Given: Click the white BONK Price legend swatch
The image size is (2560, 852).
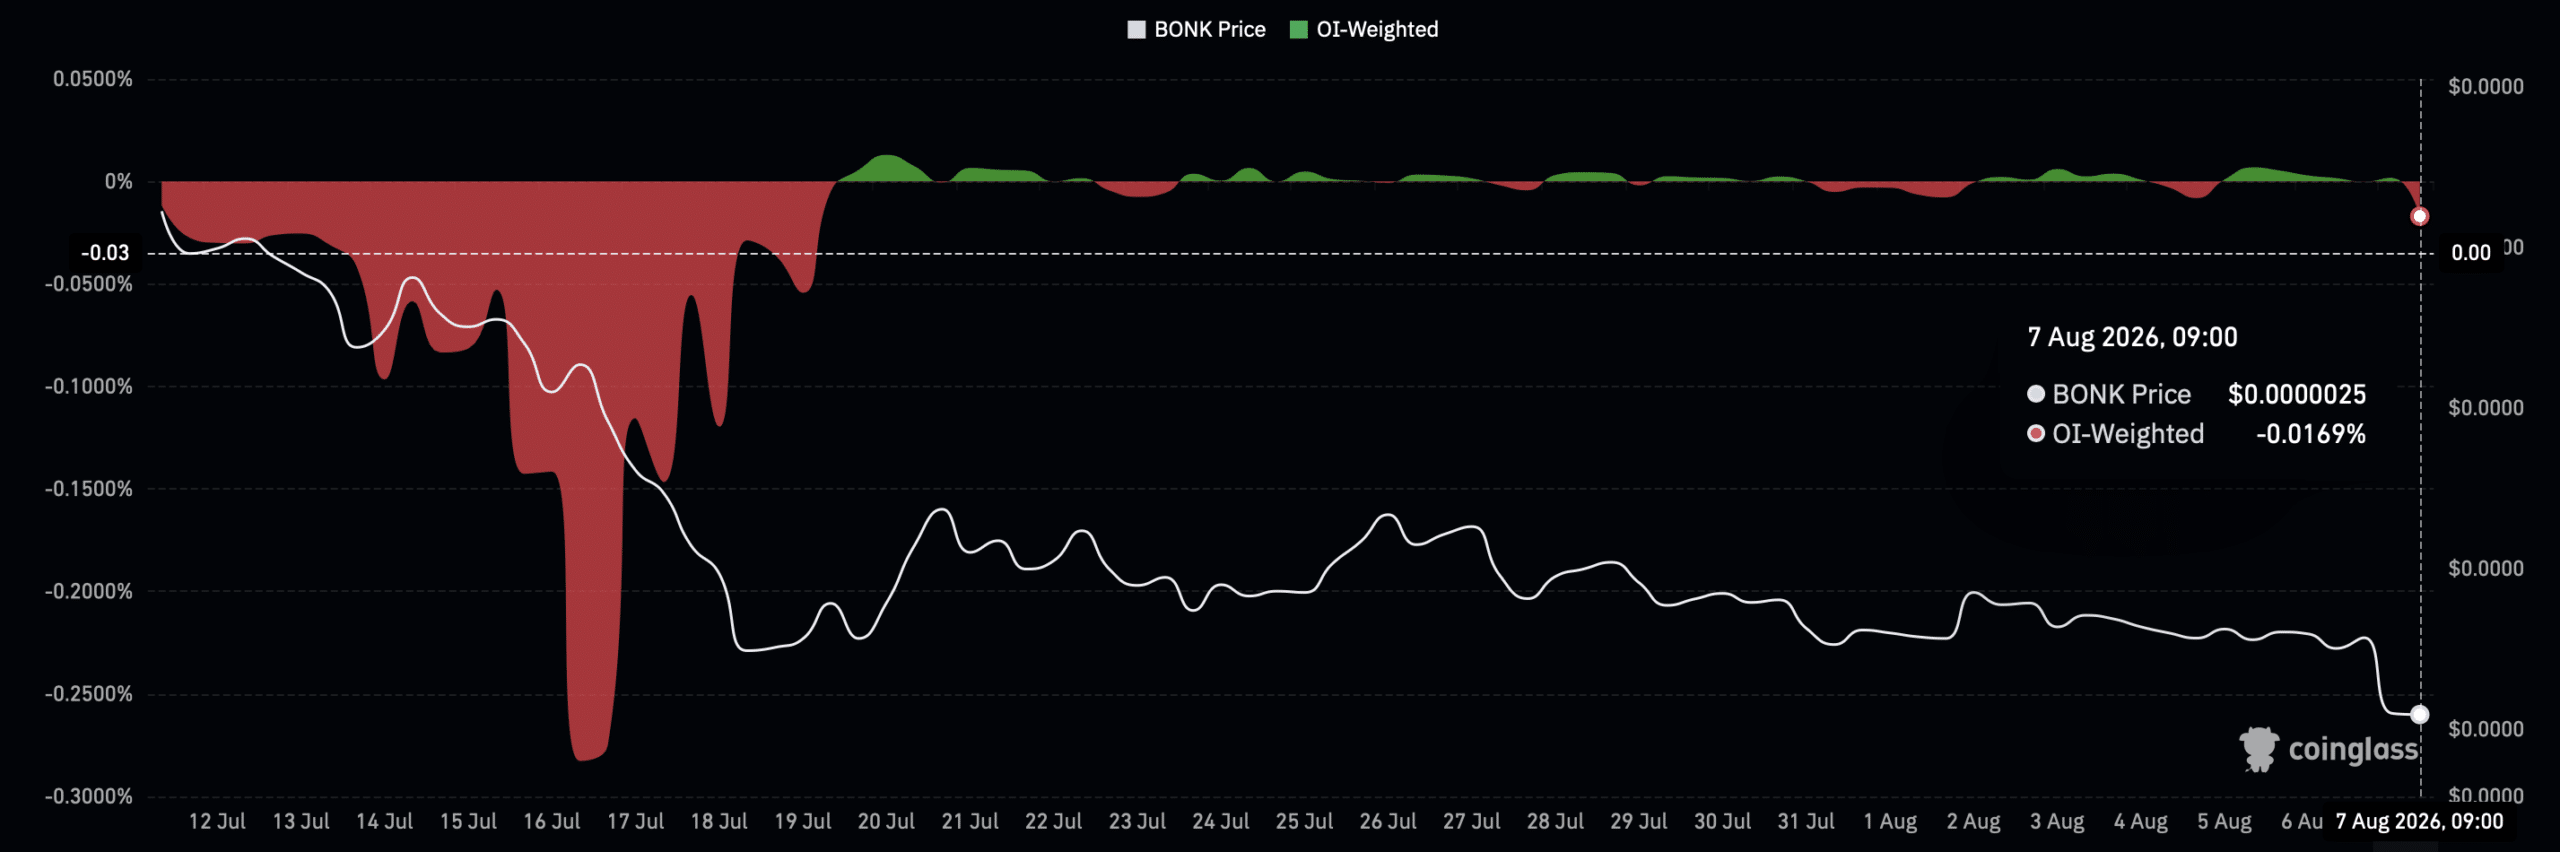Looking at the screenshot, I should point(1136,30).
